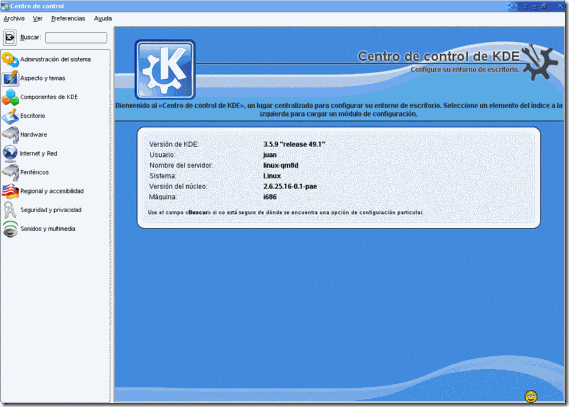Click the kernel version "2.6.25.16-0.1-pae"
The width and height of the screenshot is (569, 407).
(290, 186)
